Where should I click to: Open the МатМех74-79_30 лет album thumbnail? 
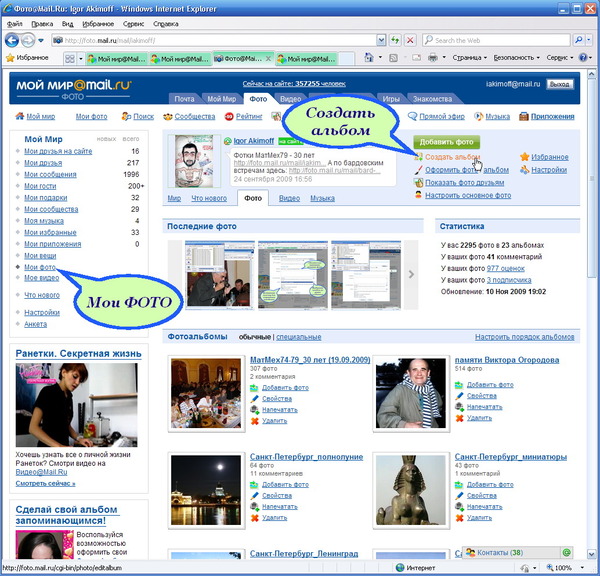pos(206,393)
